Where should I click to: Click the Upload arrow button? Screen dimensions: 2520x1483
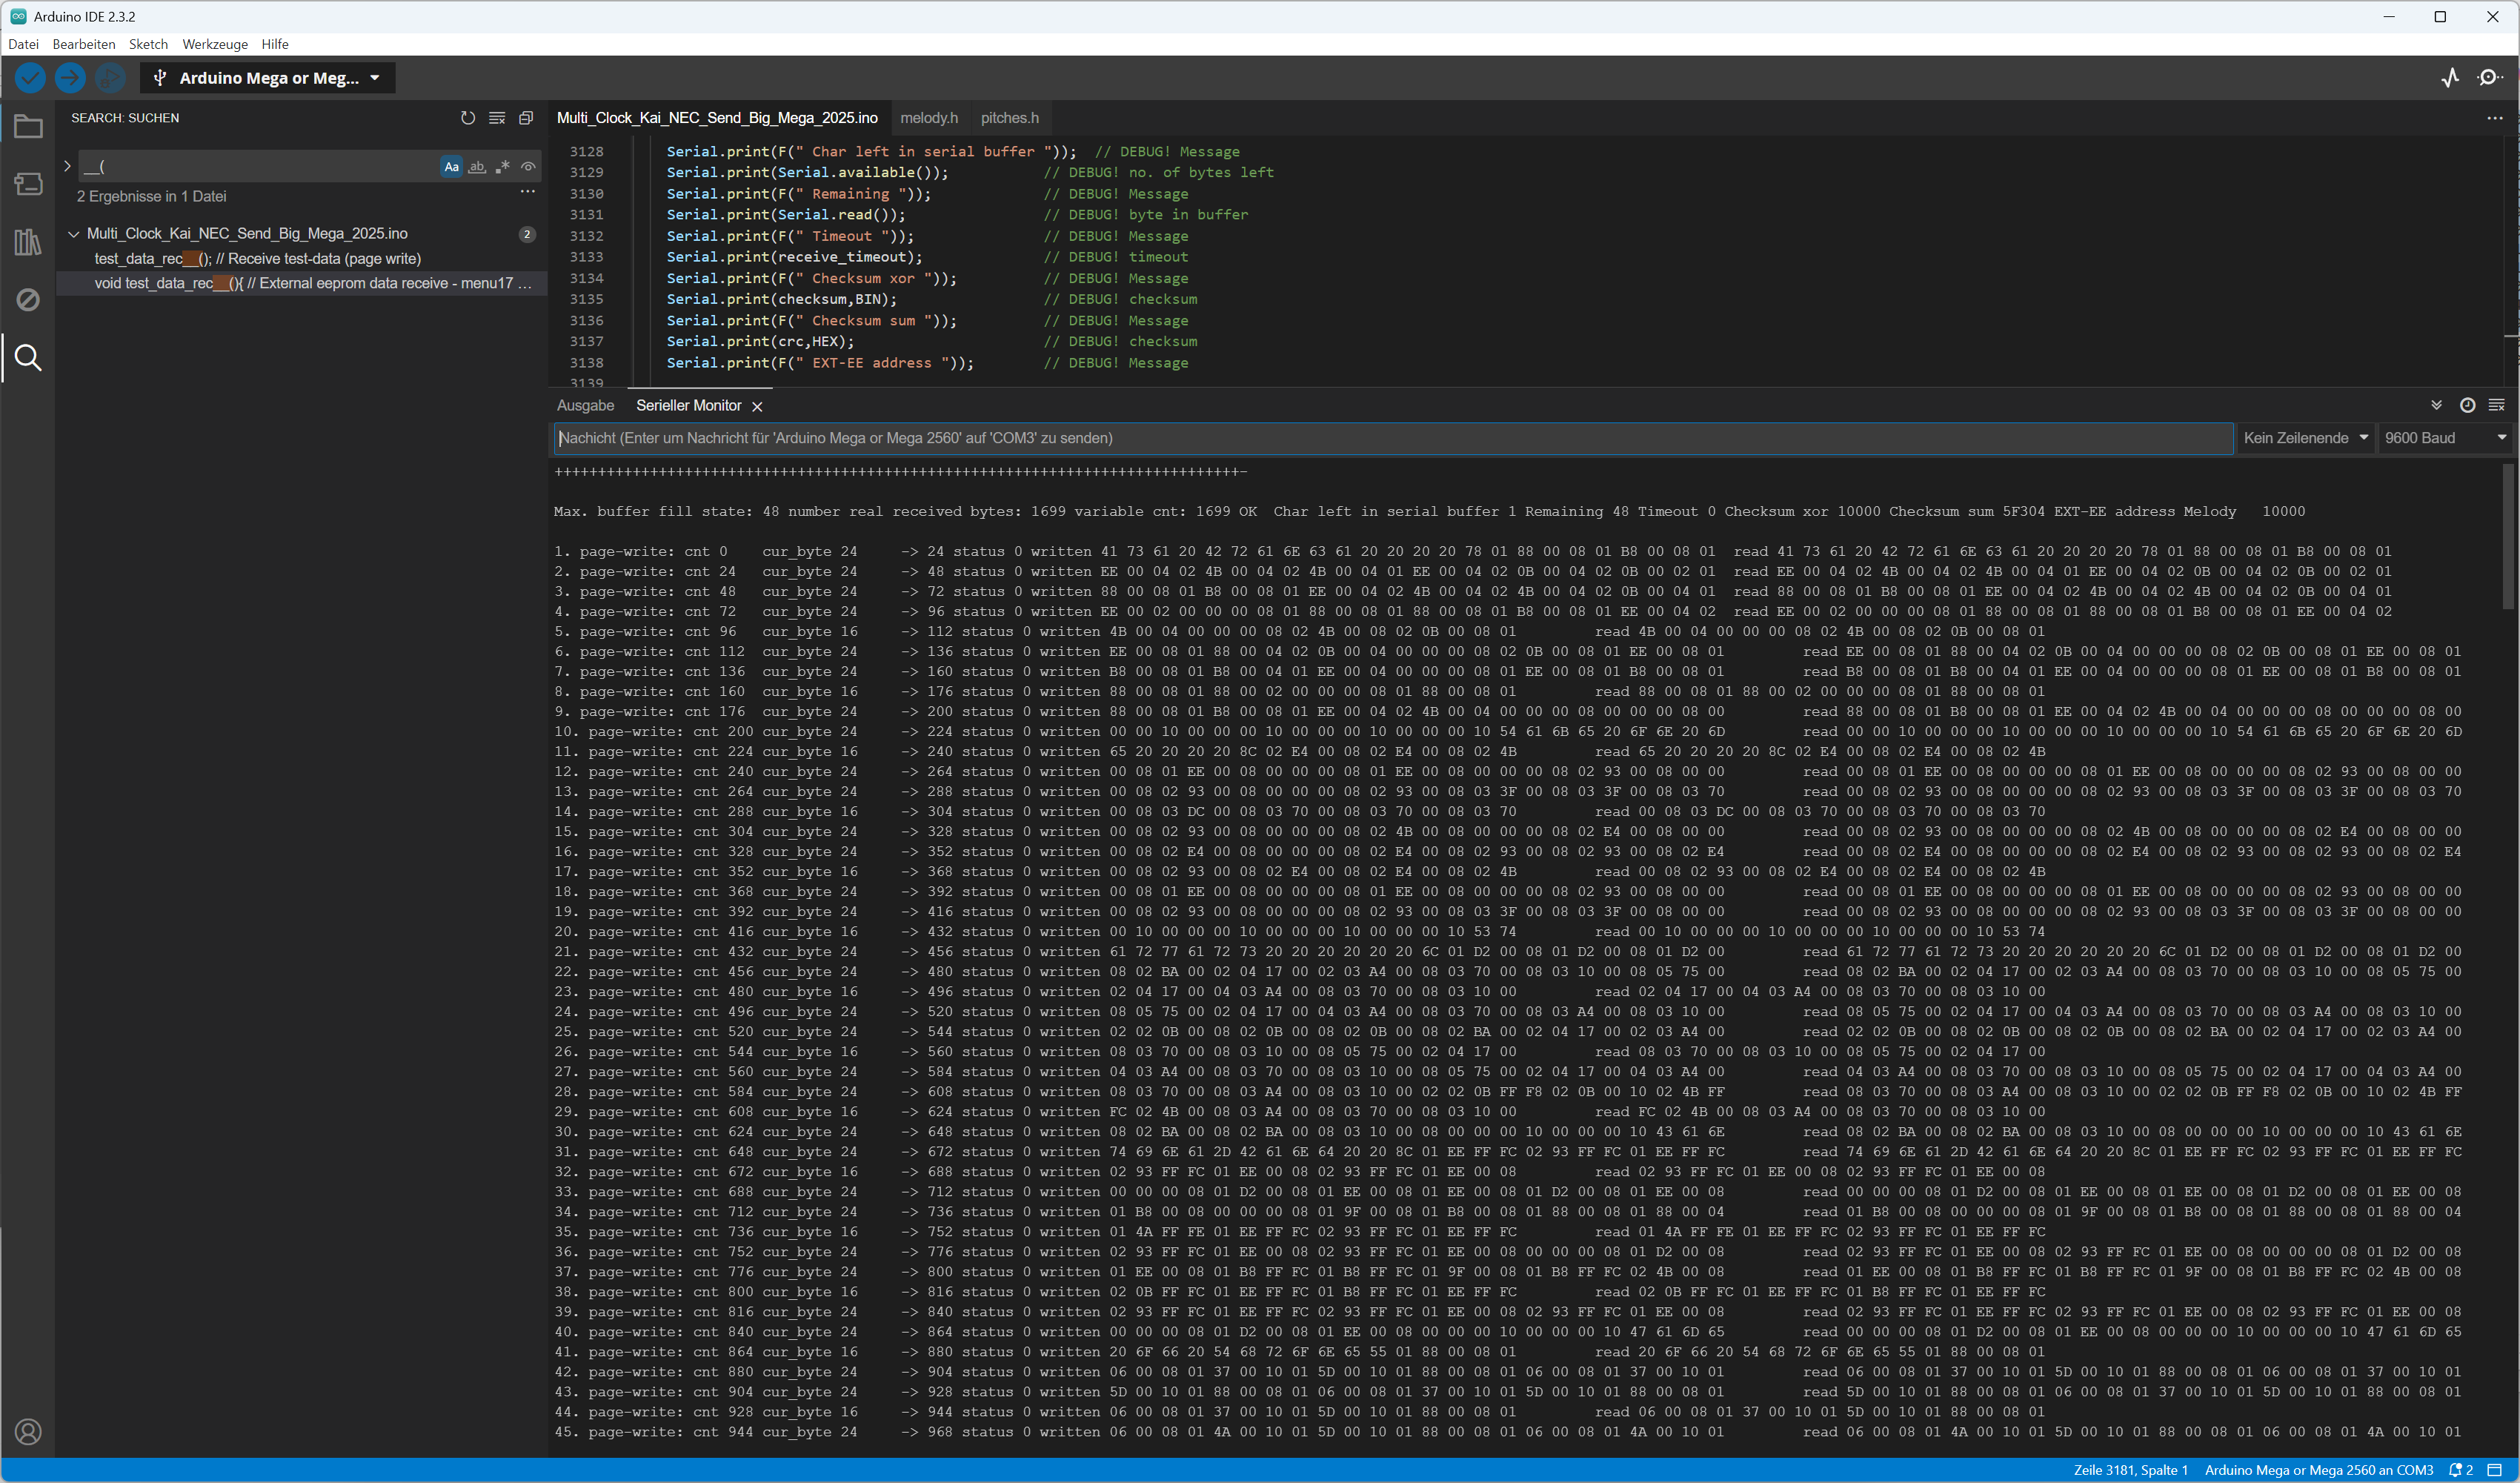(x=70, y=77)
